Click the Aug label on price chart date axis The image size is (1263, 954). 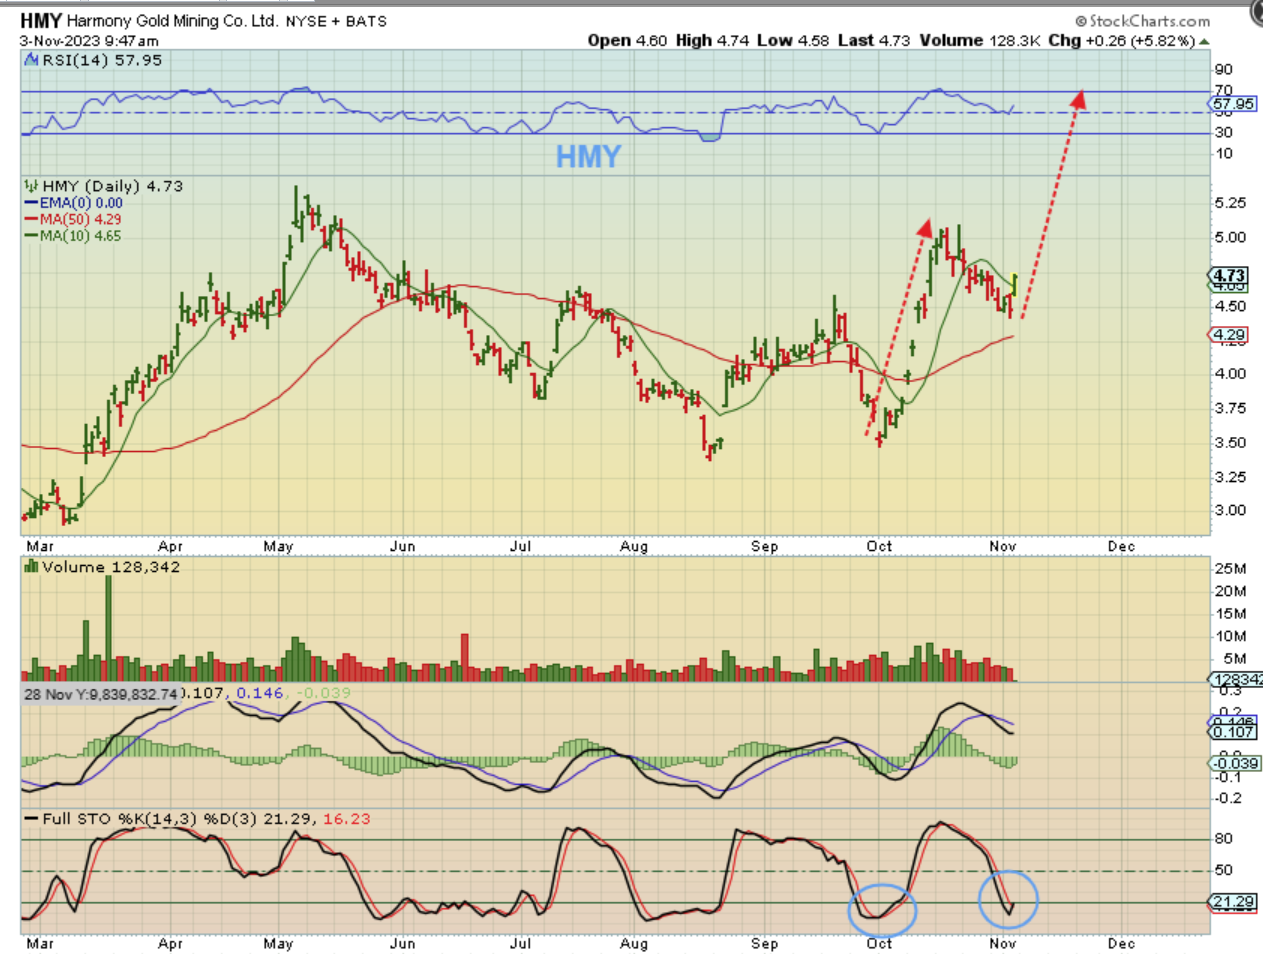(634, 547)
